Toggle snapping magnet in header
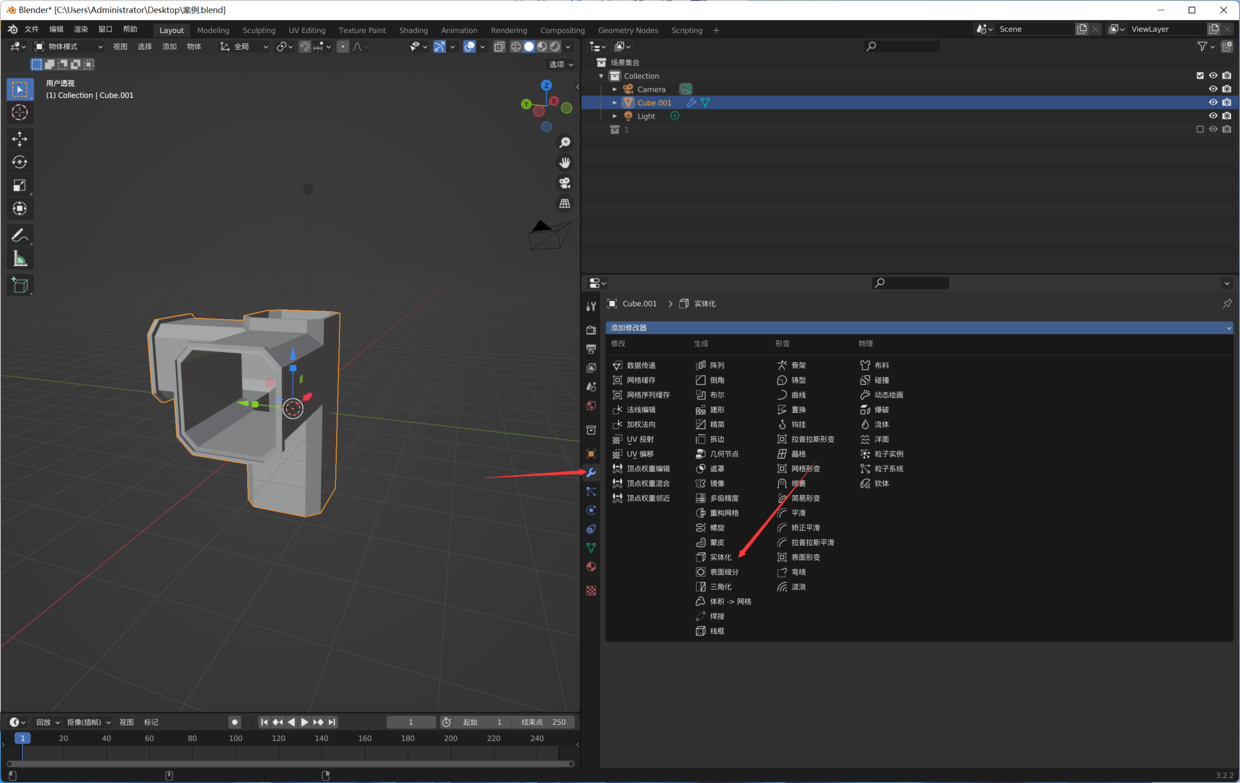This screenshot has height=783, width=1240. (x=305, y=46)
